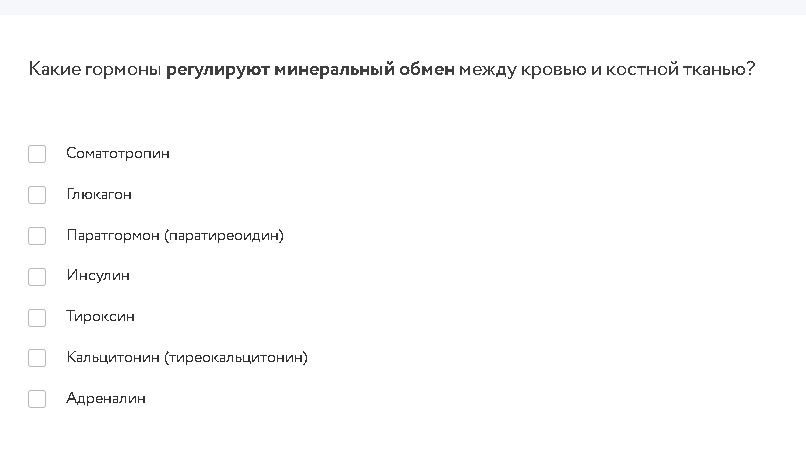Click the parenthetical (паратиреоидин) text
The image size is (806, 453).
click(x=224, y=236)
